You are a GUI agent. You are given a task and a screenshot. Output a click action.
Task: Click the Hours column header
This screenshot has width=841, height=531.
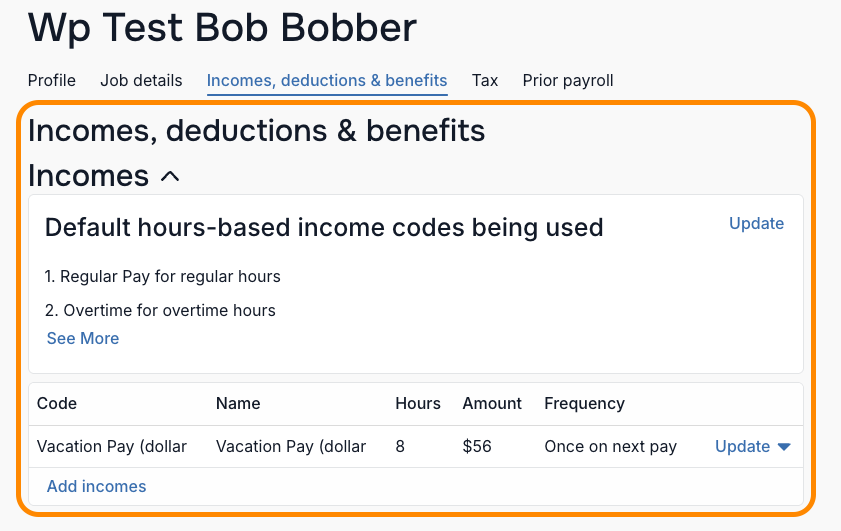pyautogui.click(x=418, y=403)
